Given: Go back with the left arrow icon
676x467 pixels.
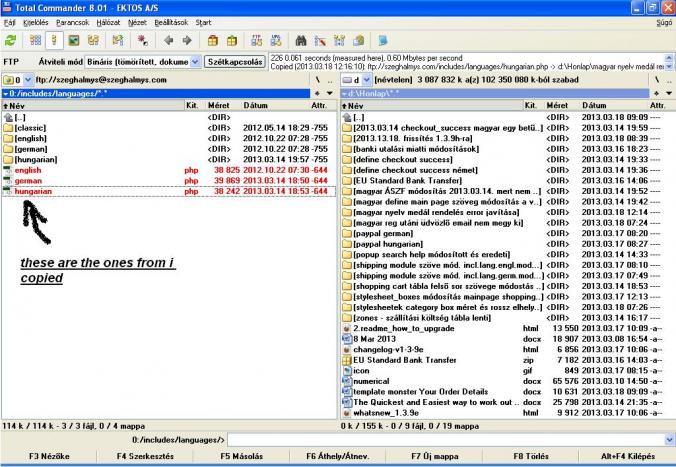Looking at the screenshot, I should pyautogui.click(x=168, y=41).
